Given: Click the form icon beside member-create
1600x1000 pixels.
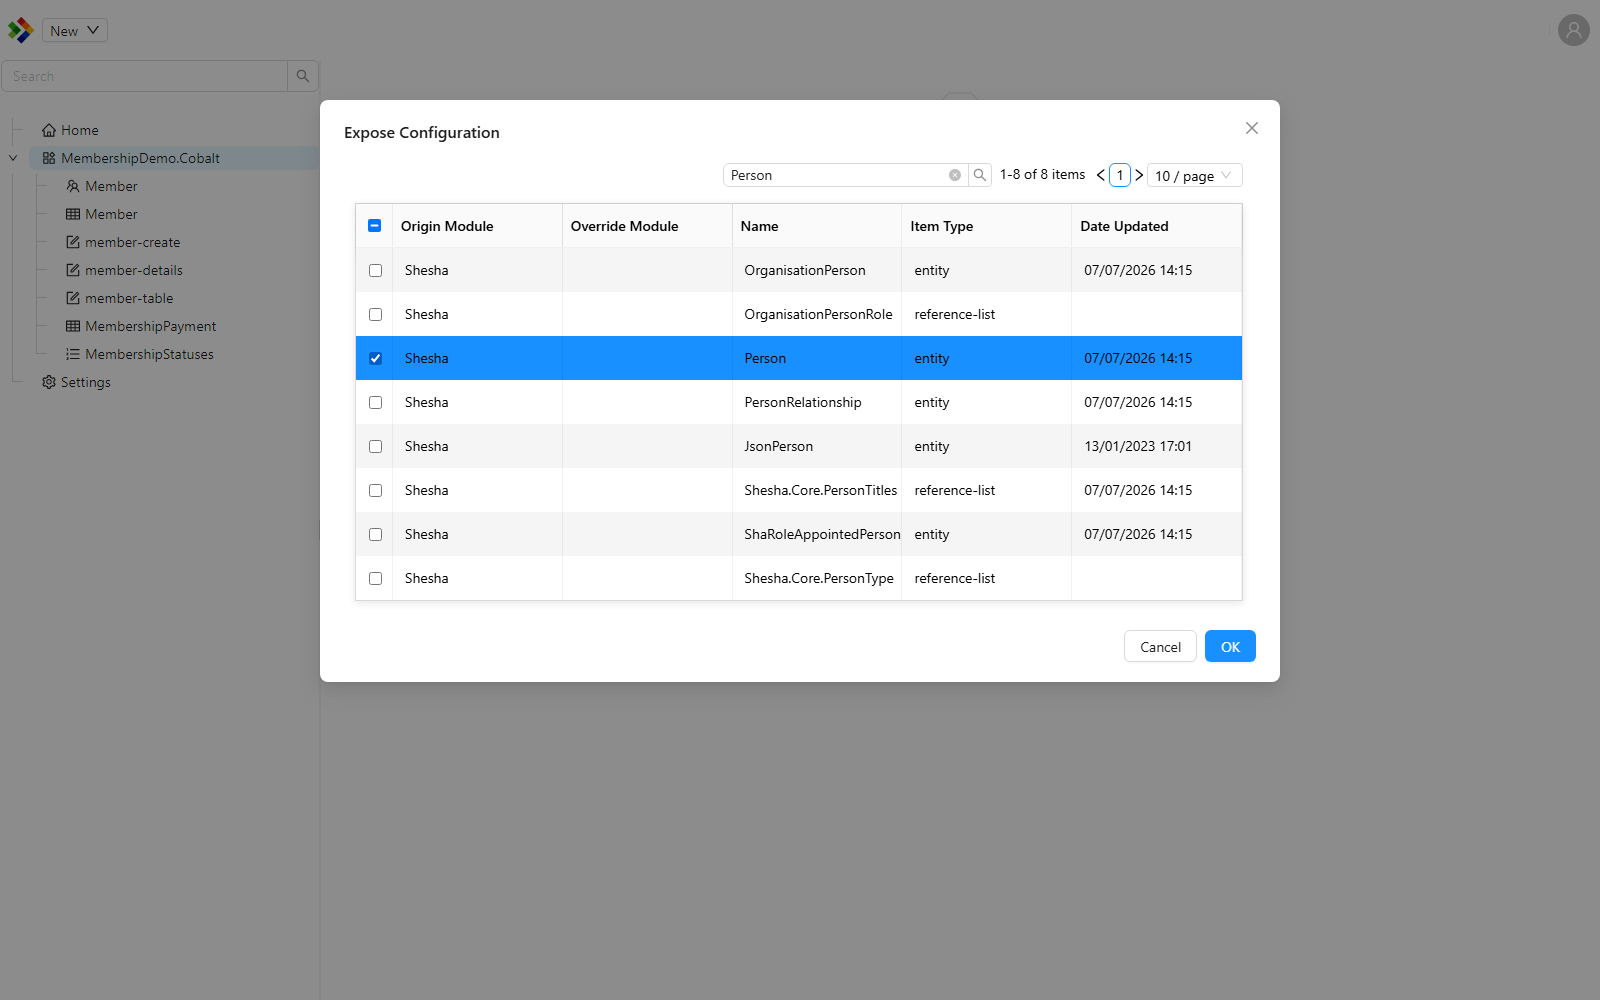Looking at the screenshot, I should (x=73, y=242).
